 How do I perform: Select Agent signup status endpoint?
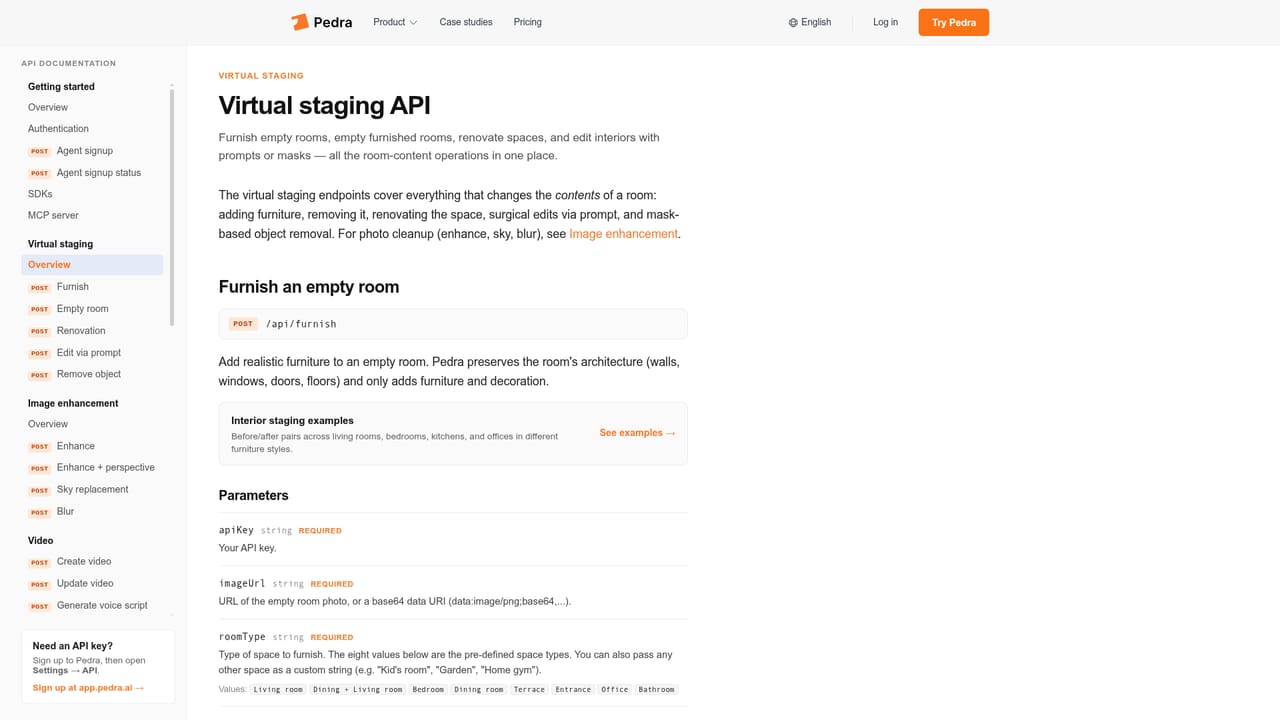tap(99, 173)
